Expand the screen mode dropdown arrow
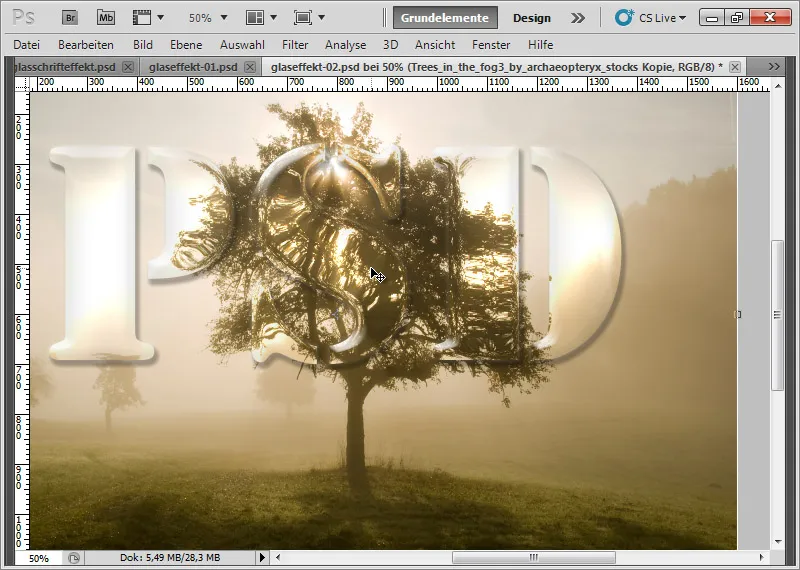The height and width of the screenshot is (570, 800). [321, 18]
